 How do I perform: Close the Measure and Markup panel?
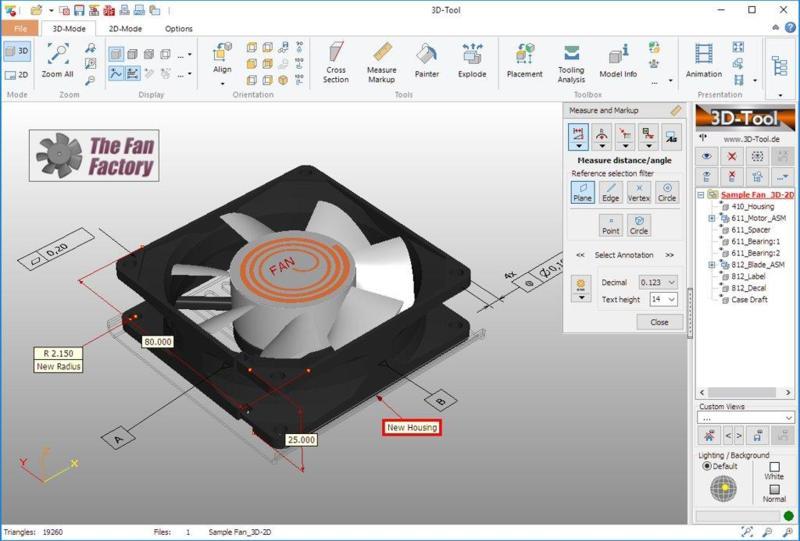[x=659, y=322]
